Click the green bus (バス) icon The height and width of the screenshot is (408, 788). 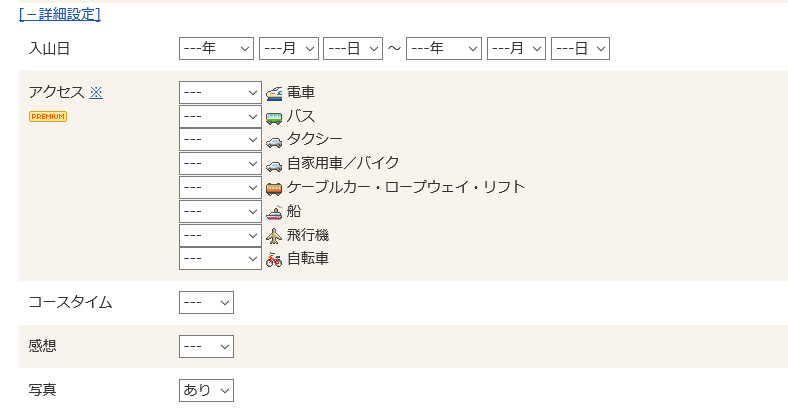pyautogui.click(x=274, y=118)
